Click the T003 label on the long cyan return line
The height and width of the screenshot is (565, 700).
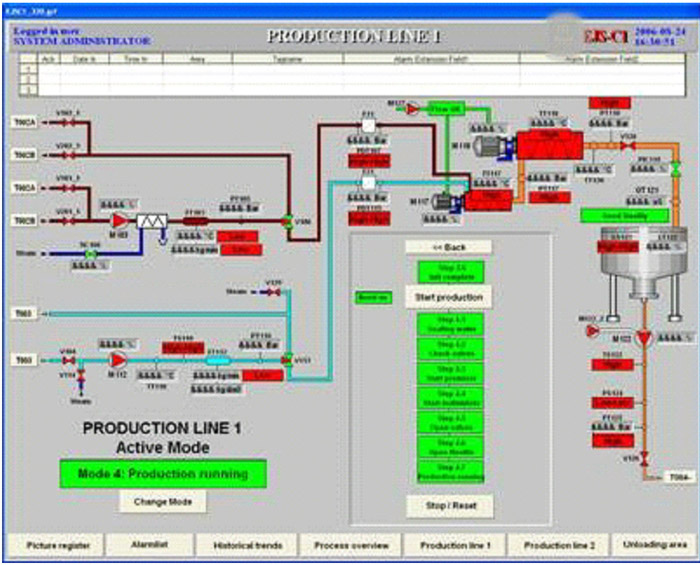tap(24, 314)
